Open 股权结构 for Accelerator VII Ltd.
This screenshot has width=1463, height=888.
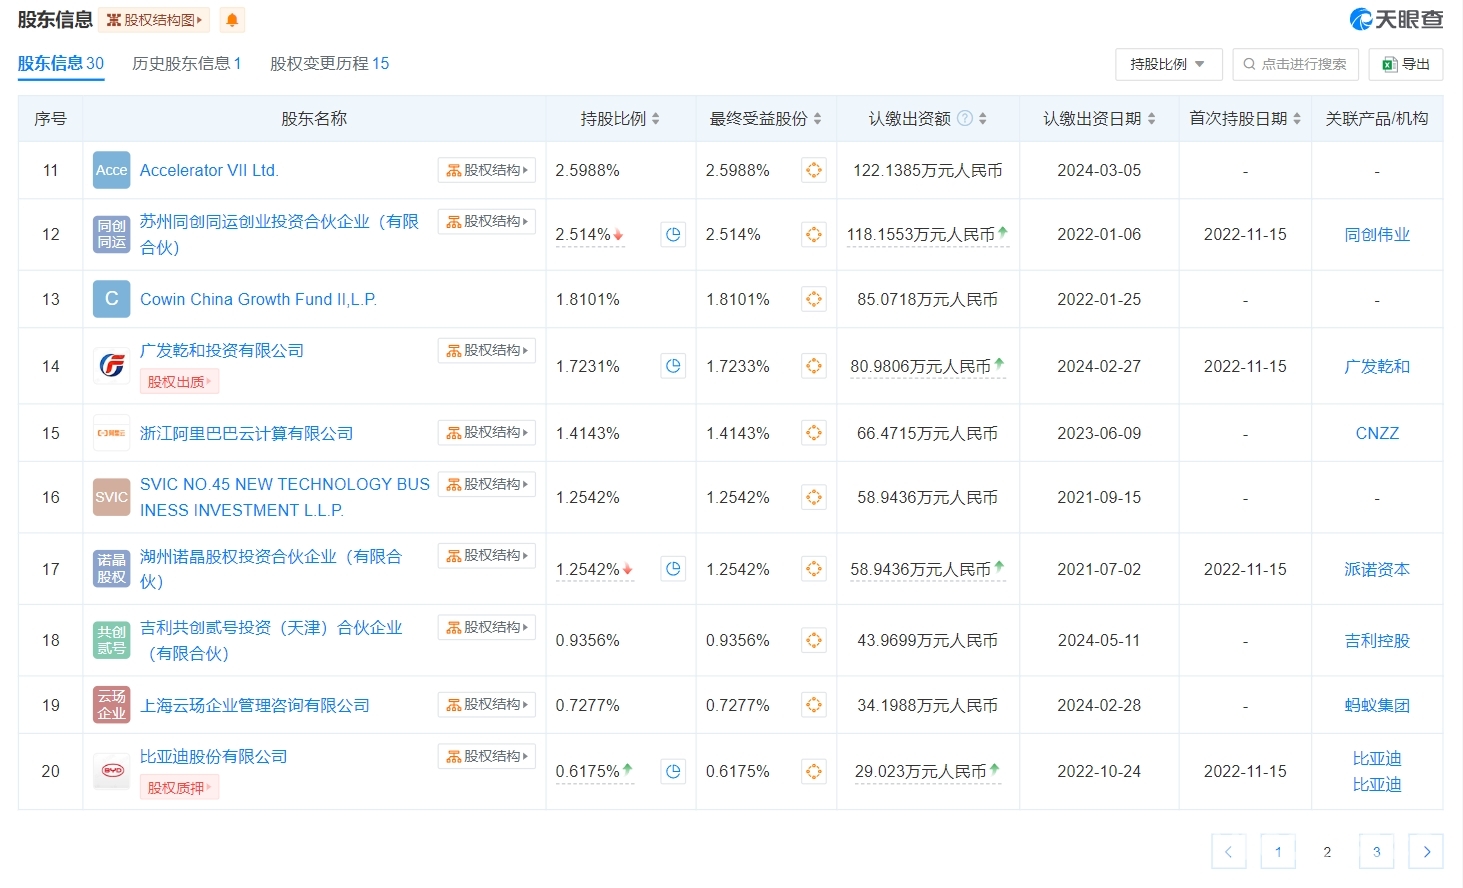click(x=487, y=170)
